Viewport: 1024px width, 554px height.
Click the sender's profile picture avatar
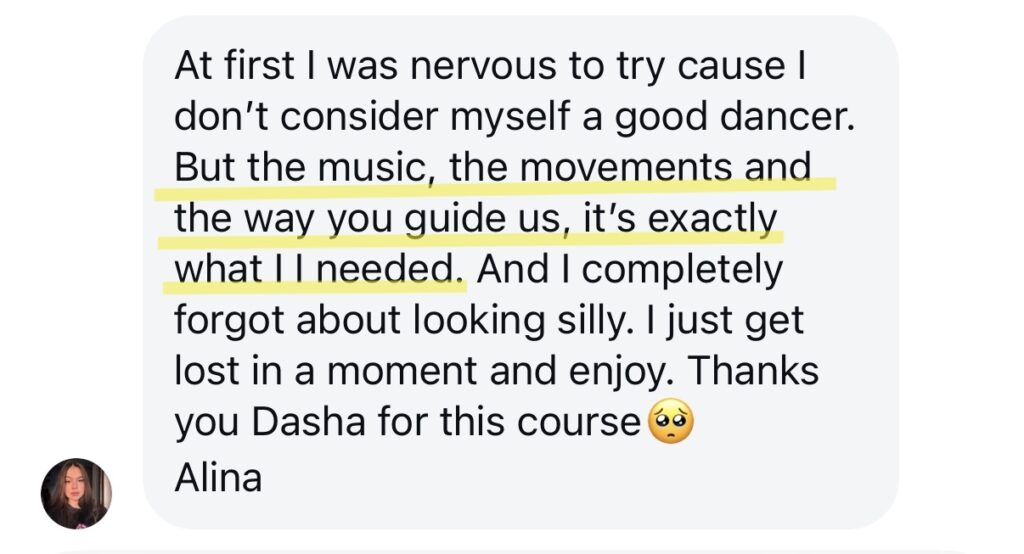(x=76, y=493)
